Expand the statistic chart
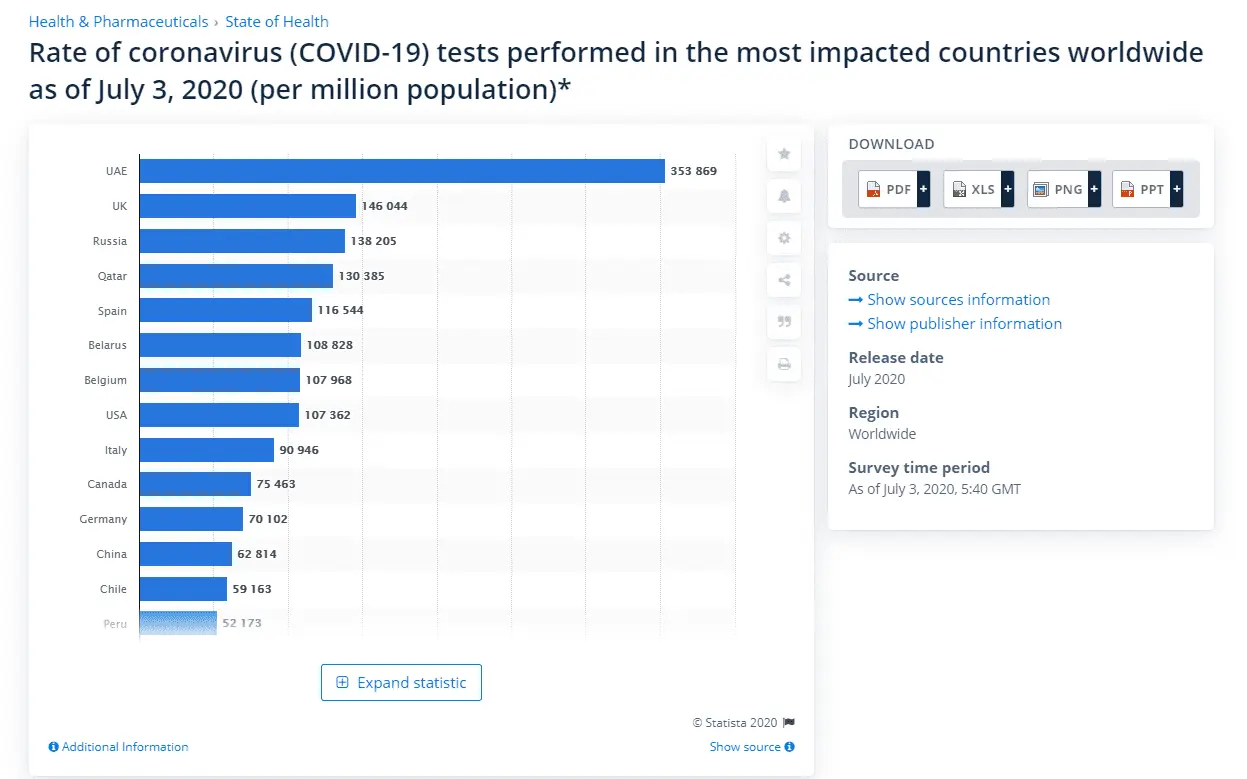1247x779 pixels. [x=401, y=683]
